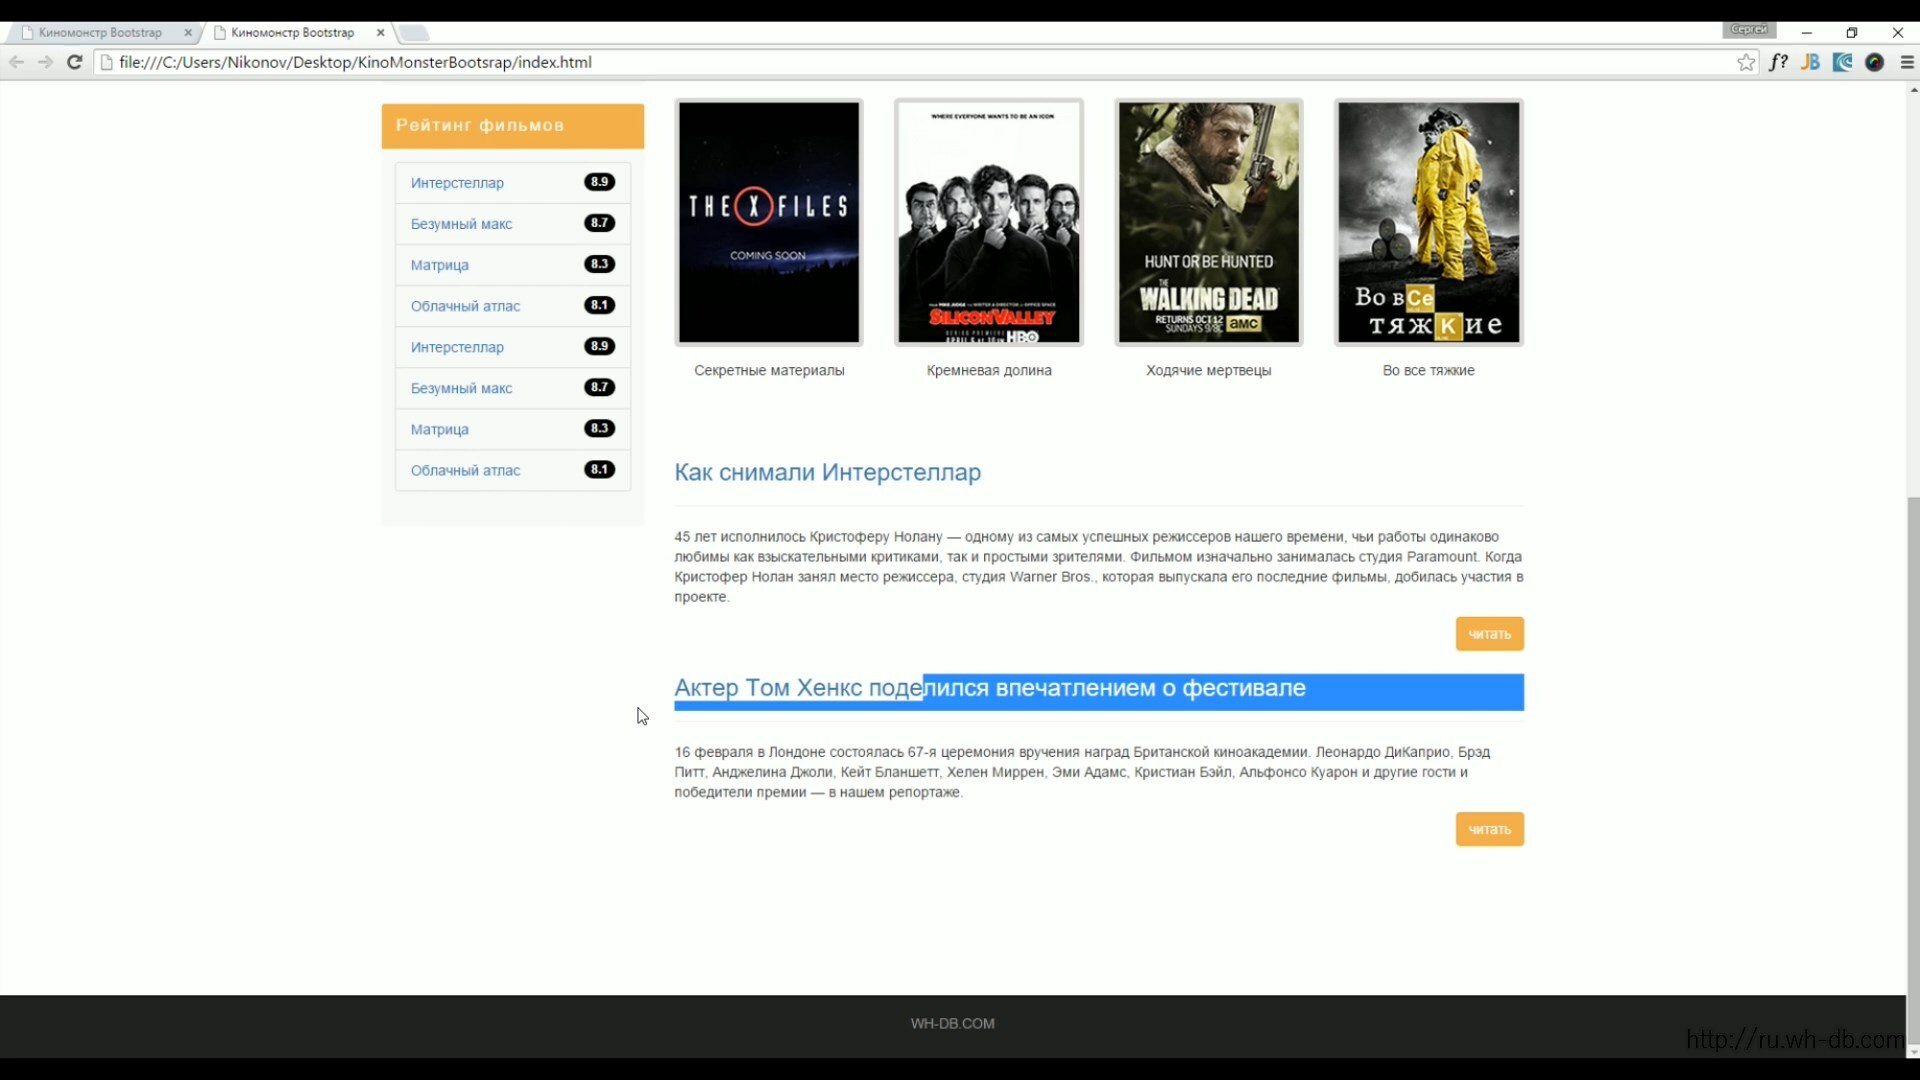Click the scrollbar down arrow
This screenshot has width=1920, height=1080.
pos(1913,1052)
